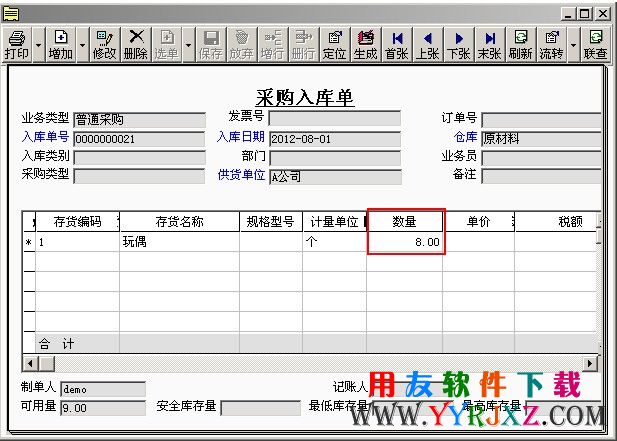Click the horizontal scrollbar right arrow

click(x=590, y=363)
